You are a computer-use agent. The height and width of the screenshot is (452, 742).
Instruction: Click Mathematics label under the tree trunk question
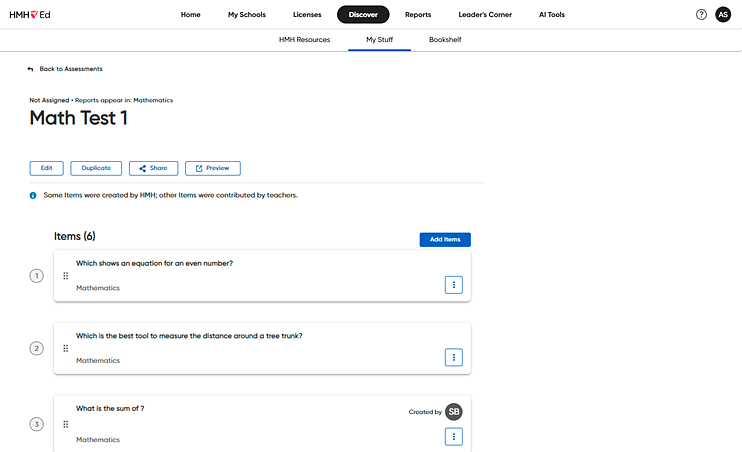coord(98,360)
